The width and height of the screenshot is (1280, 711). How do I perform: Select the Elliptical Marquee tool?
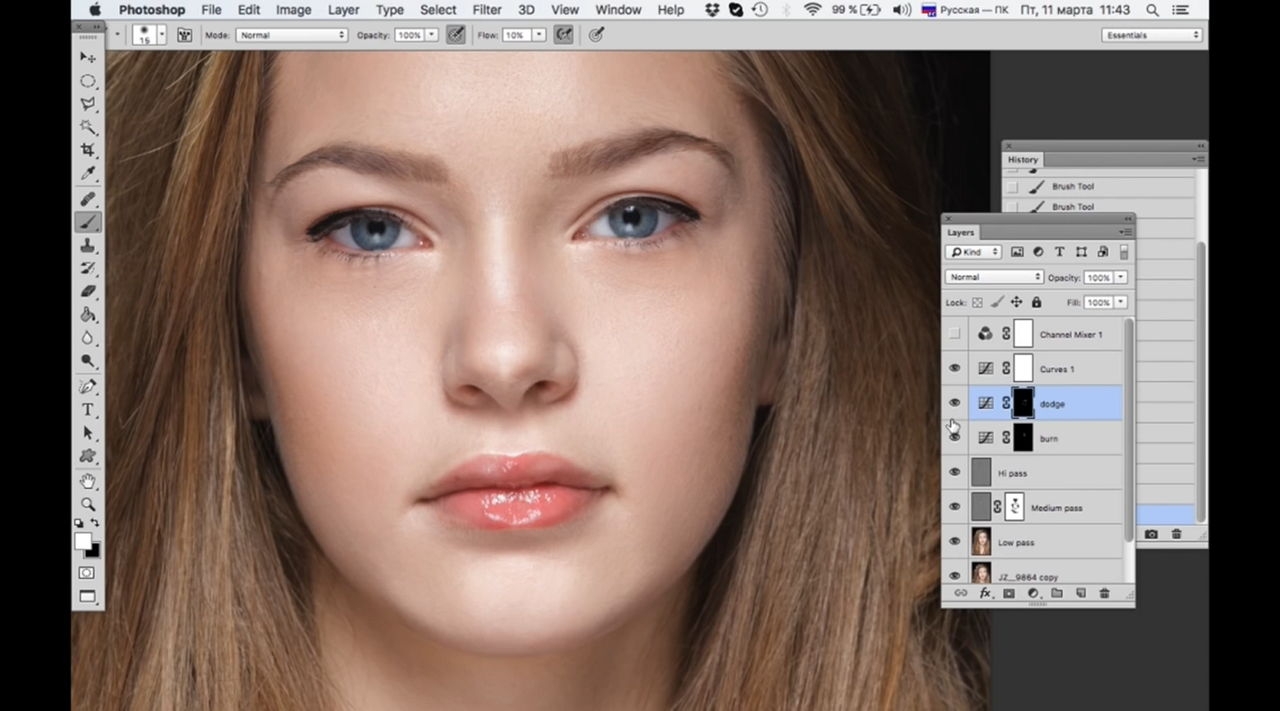click(88, 81)
